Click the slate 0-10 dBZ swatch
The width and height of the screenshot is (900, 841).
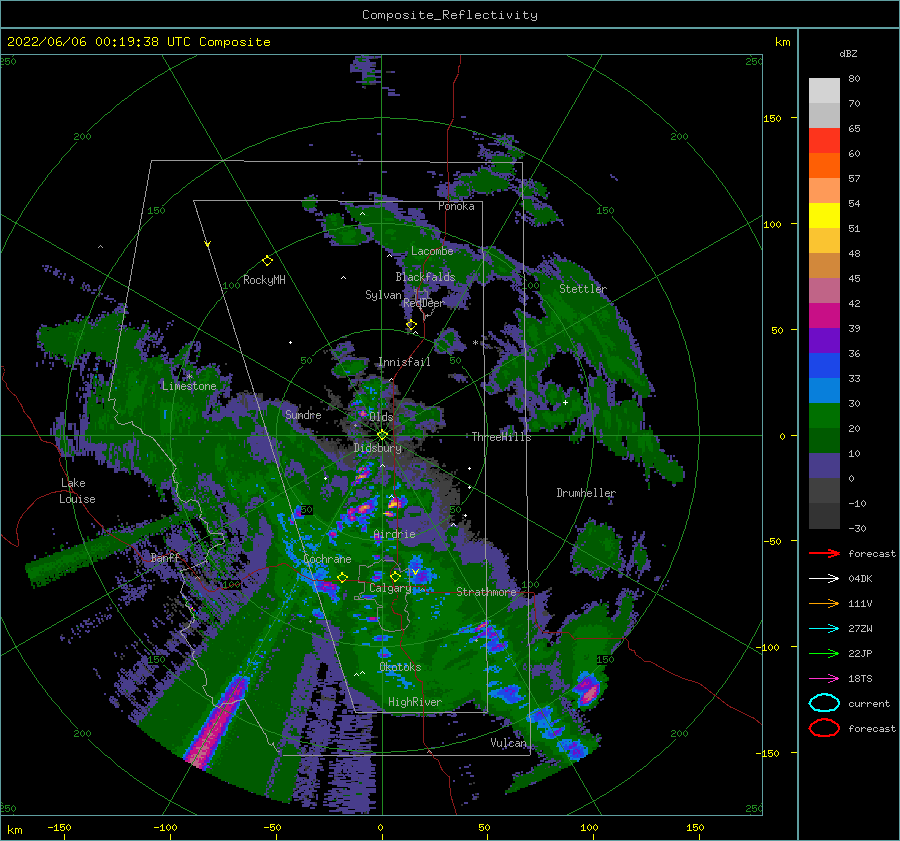click(824, 466)
